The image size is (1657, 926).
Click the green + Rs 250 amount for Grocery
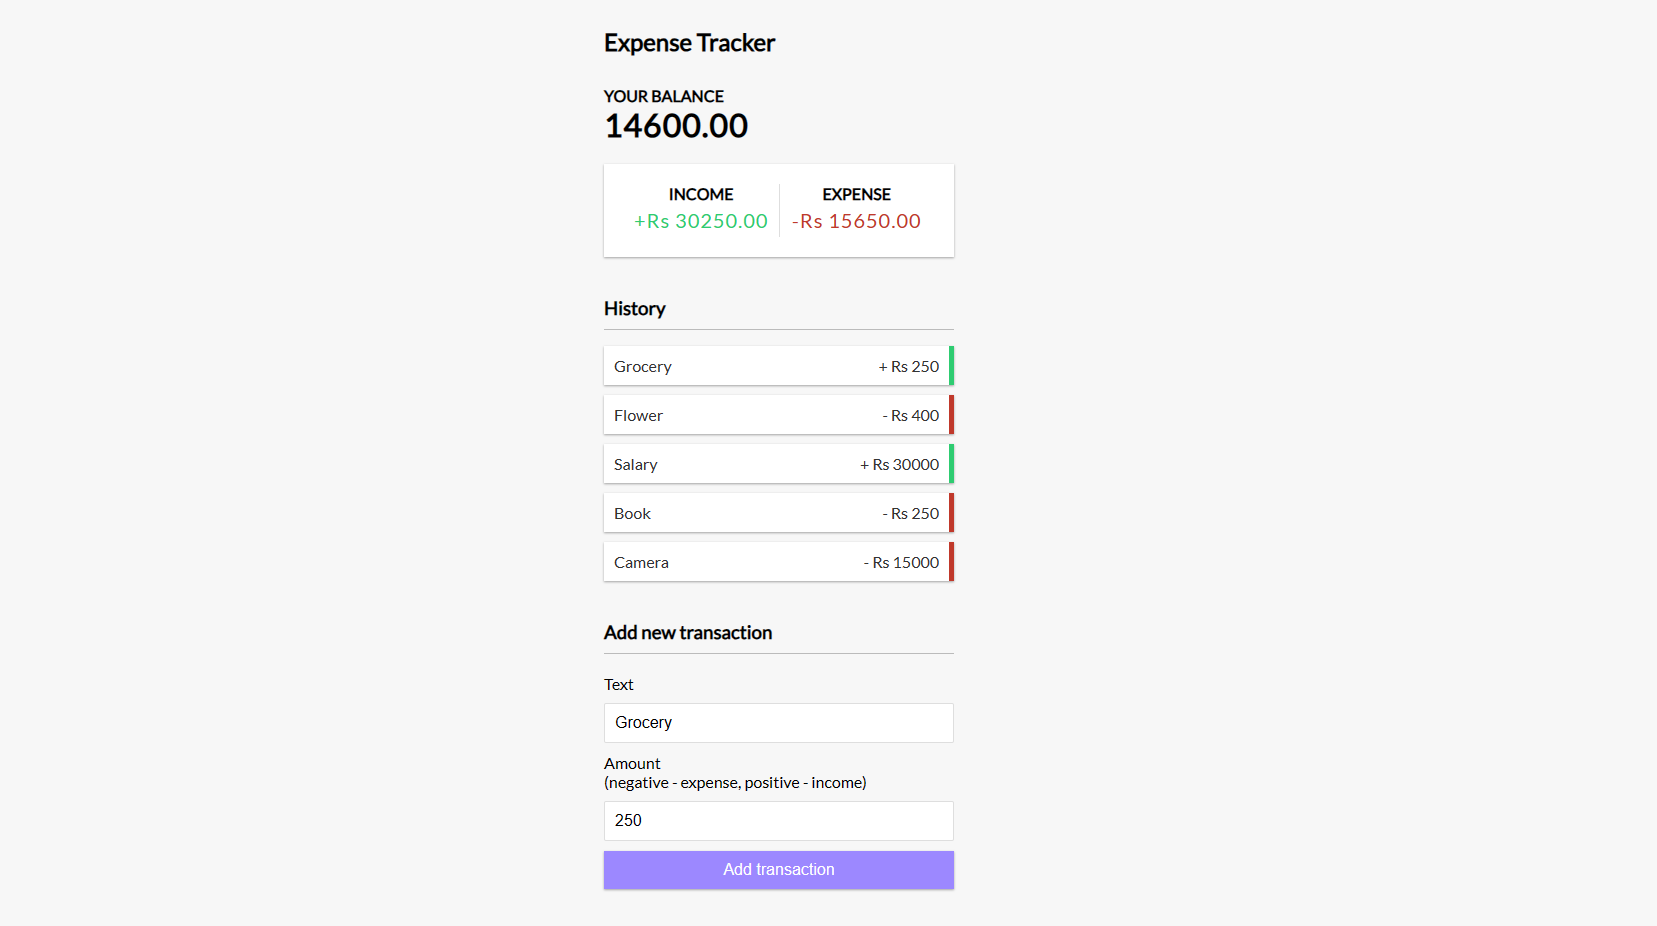pyautogui.click(x=908, y=366)
